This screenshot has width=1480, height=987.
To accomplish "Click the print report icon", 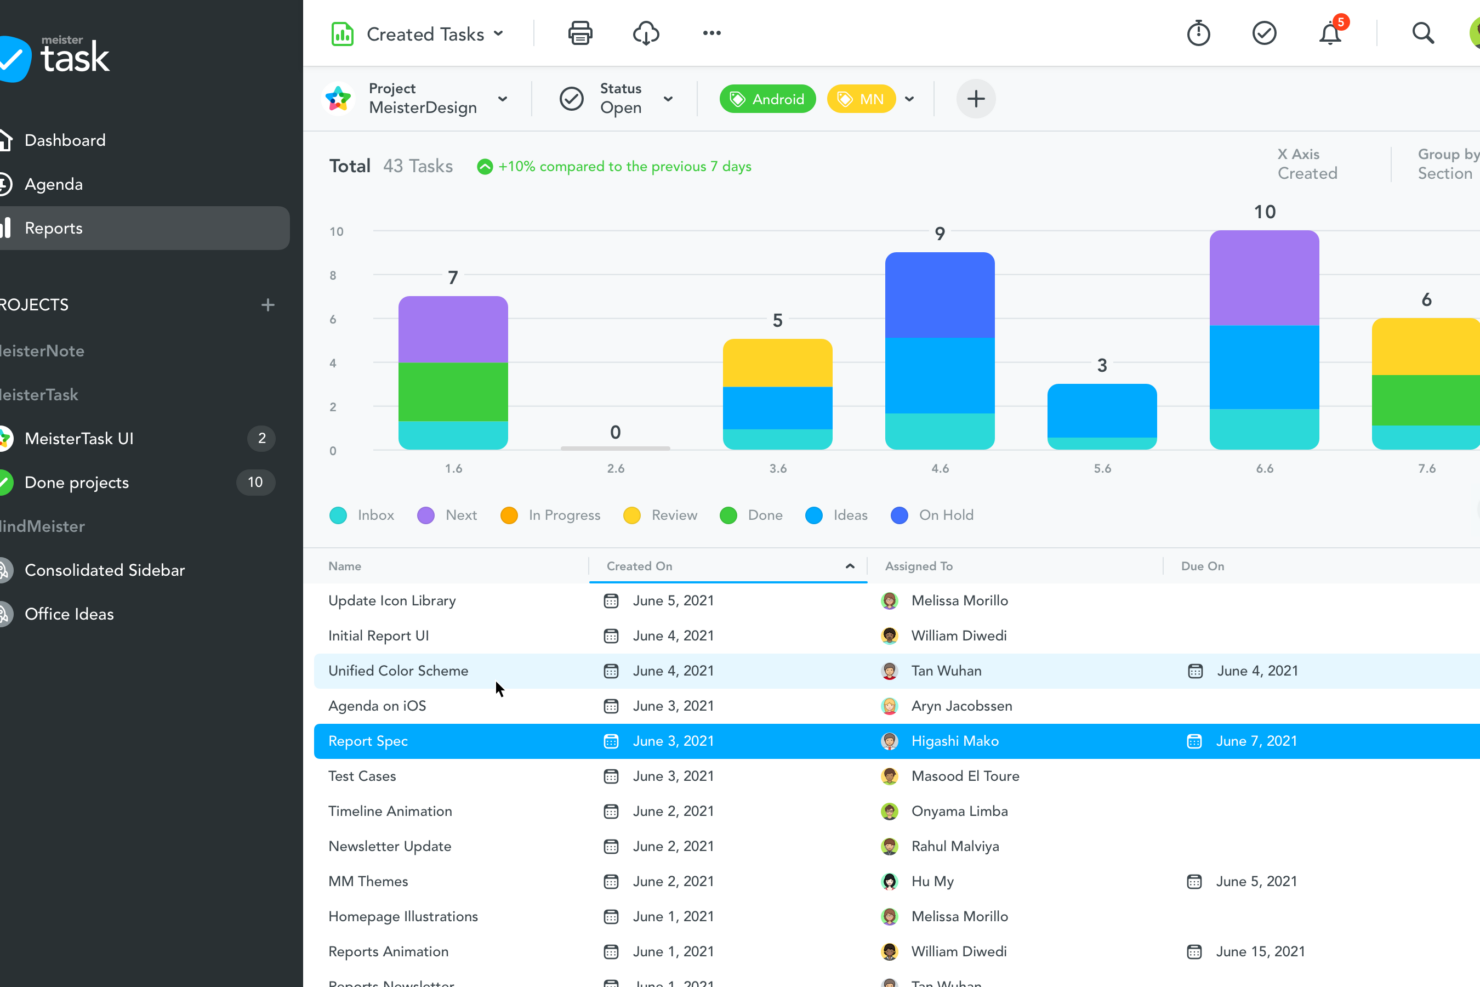I will pyautogui.click(x=580, y=33).
